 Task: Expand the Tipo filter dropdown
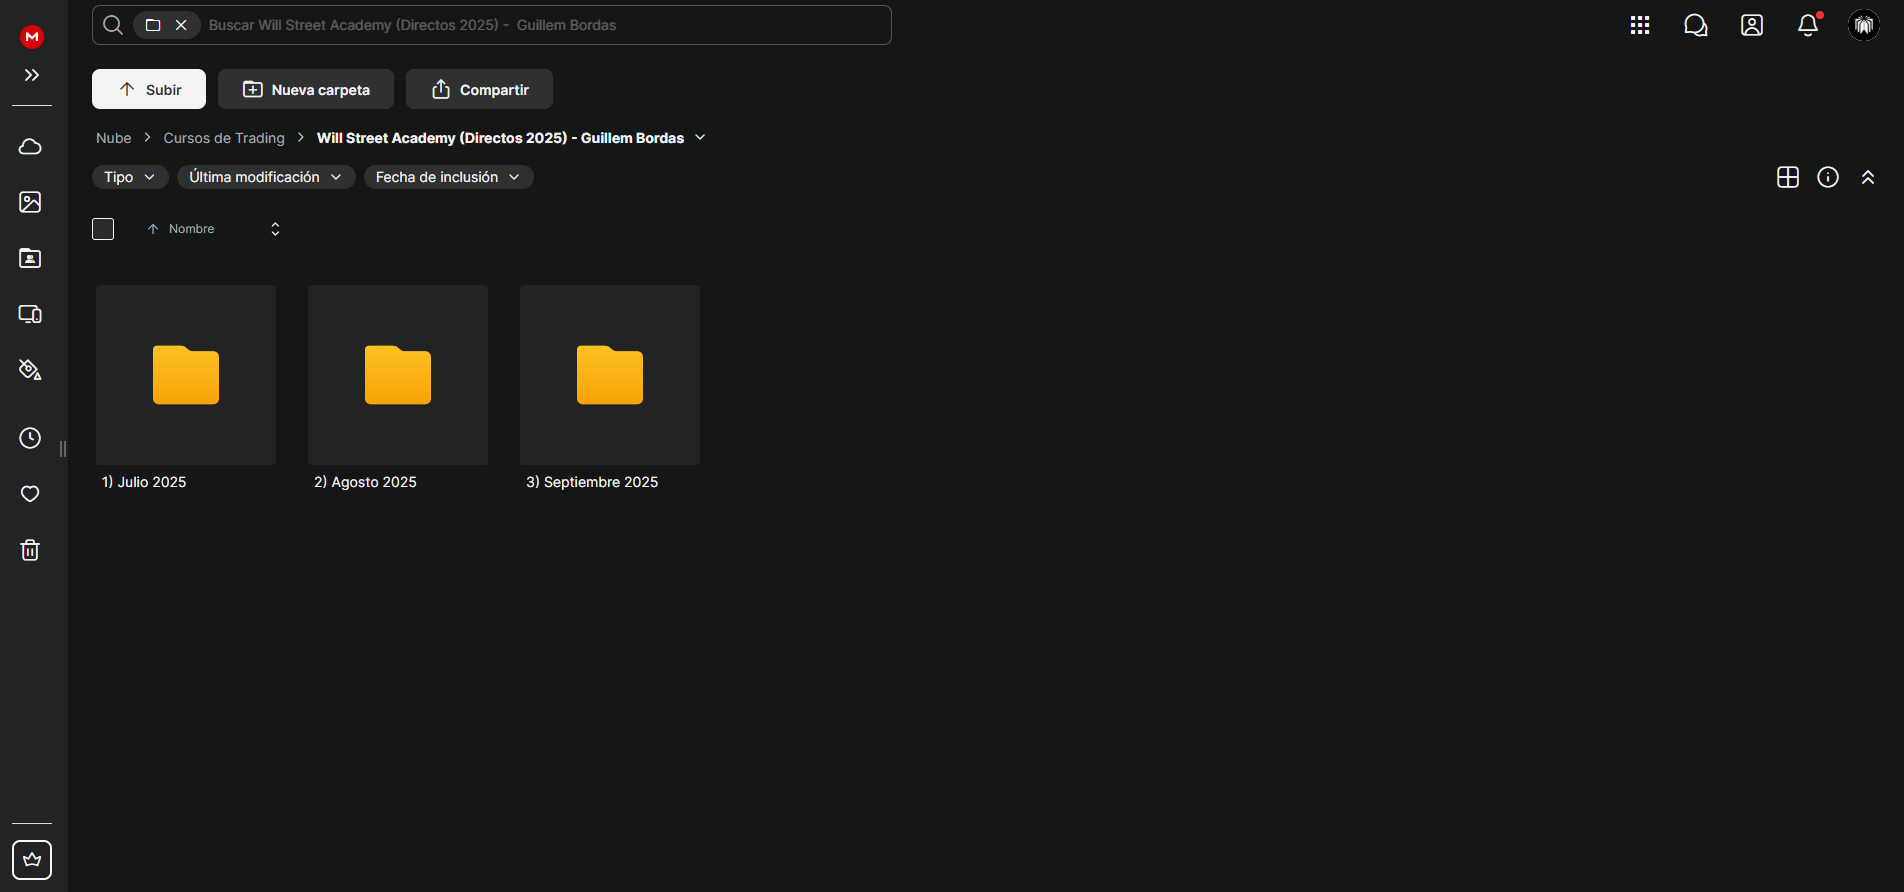pos(130,177)
